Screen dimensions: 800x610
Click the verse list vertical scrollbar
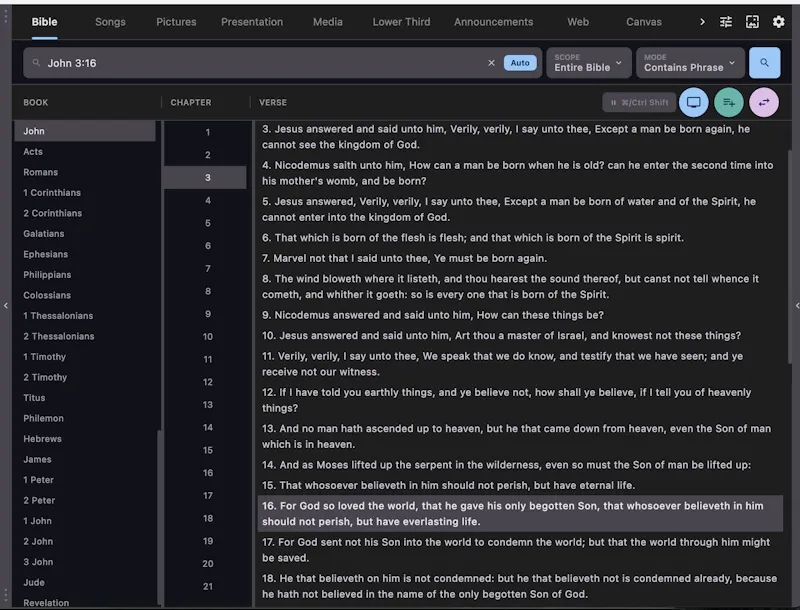[x=789, y=257]
